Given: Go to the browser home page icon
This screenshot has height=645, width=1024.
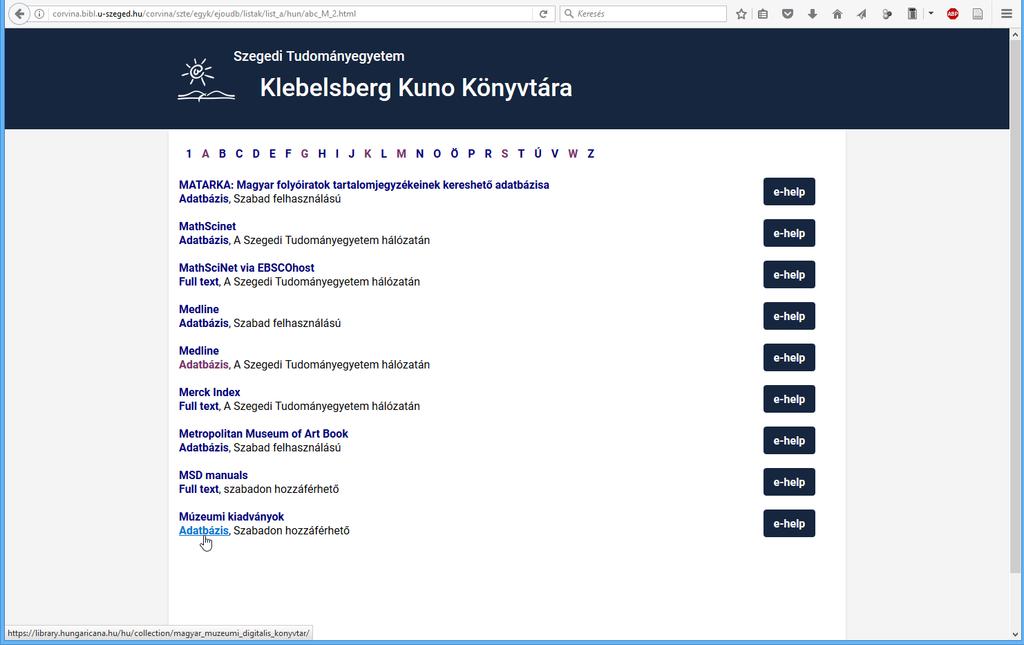Looking at the screenshot, I should pos(837,14).
